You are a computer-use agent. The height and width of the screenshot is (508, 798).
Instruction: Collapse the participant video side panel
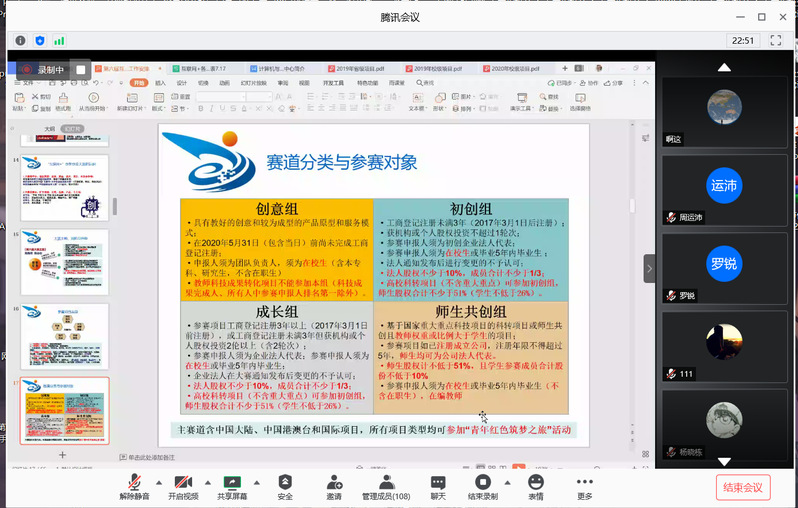tap(649, 268)
